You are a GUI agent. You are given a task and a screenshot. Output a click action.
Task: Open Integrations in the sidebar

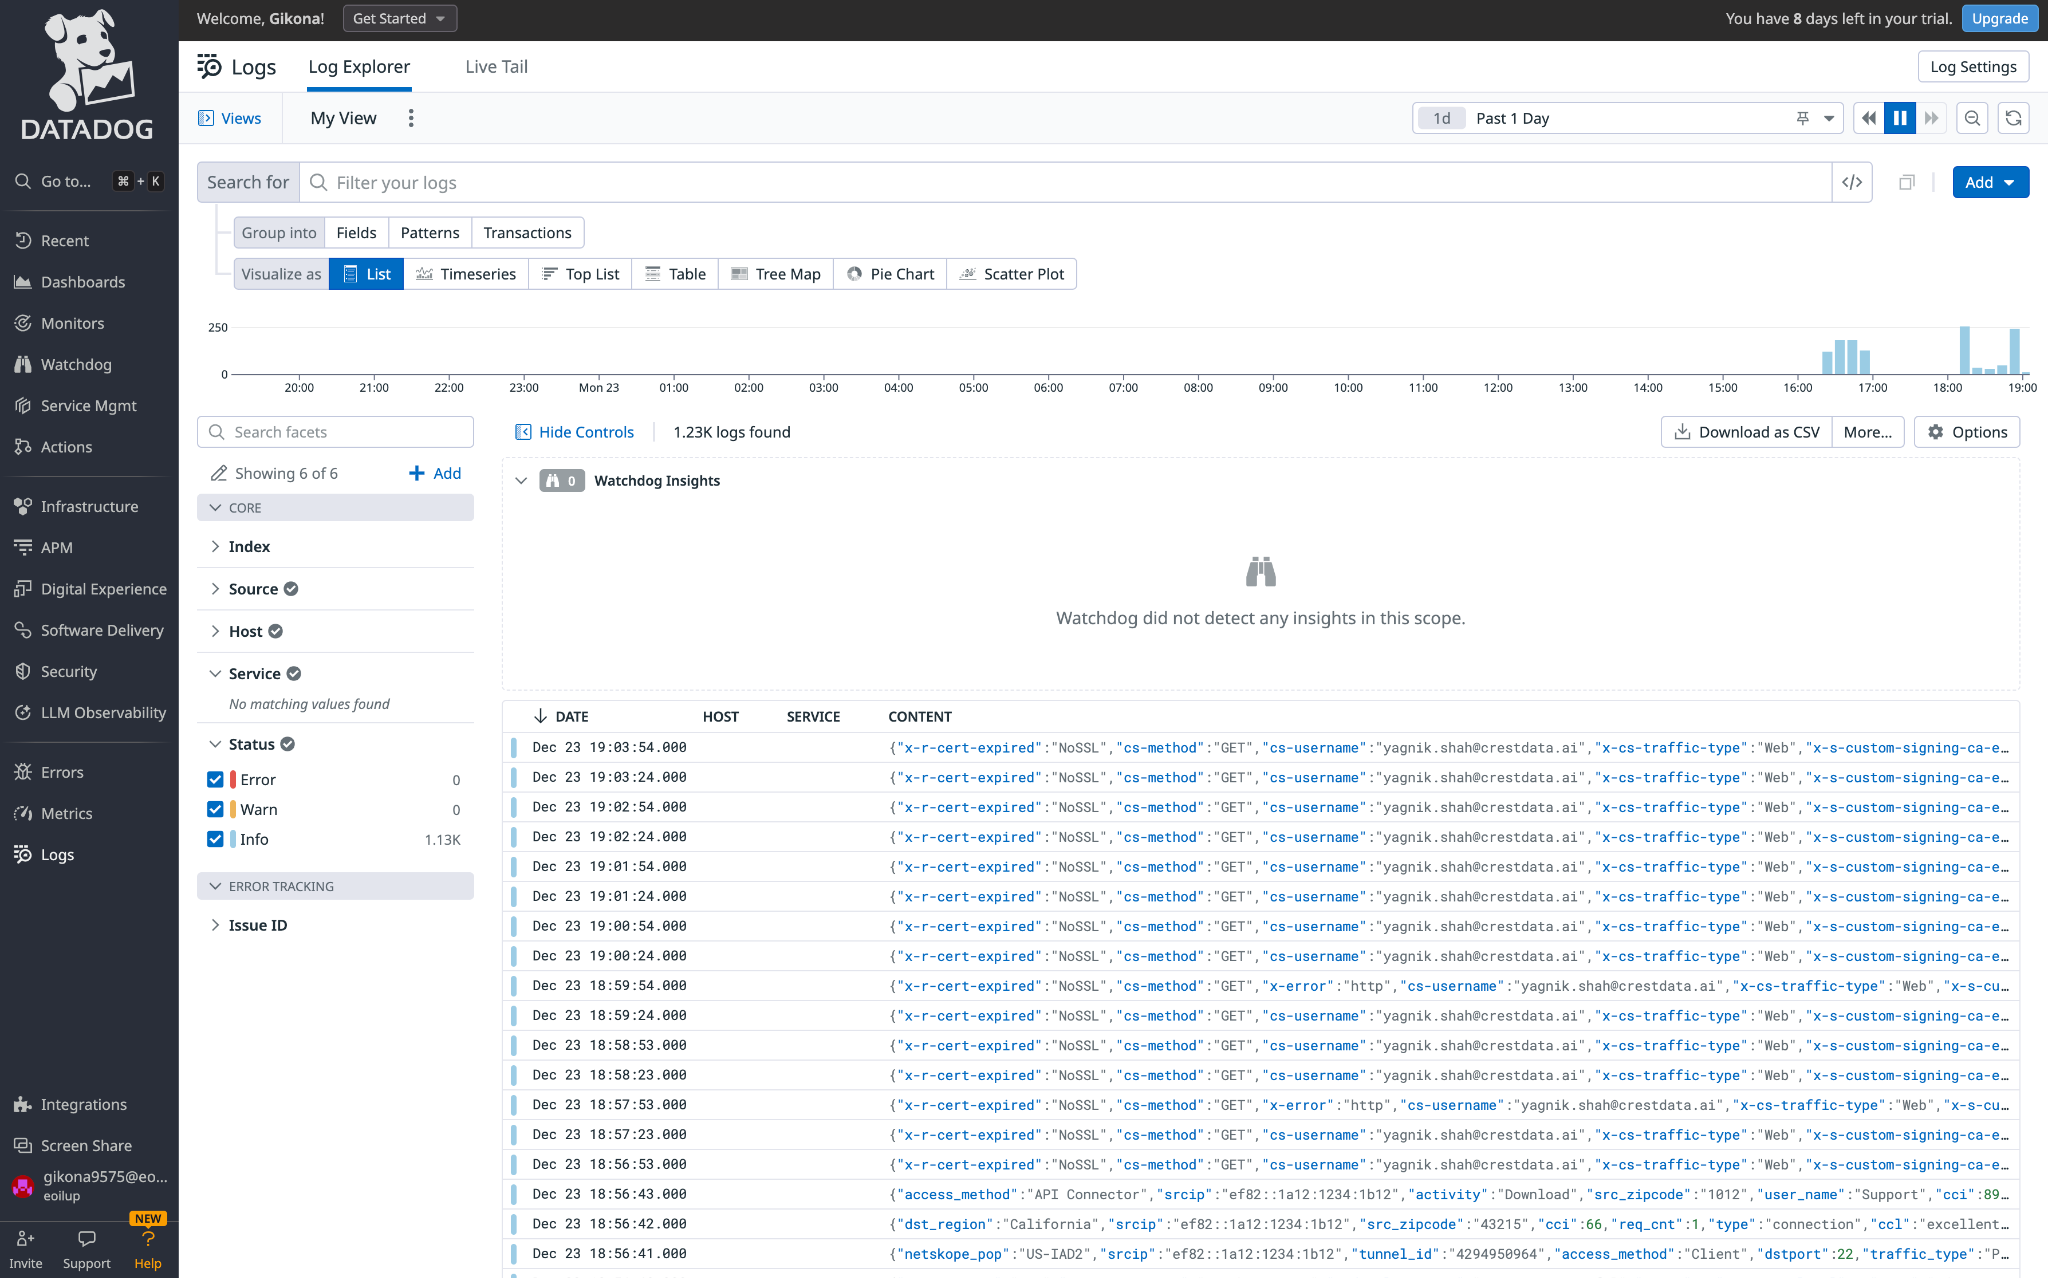pyautogui.click(x=83, y=1104)
